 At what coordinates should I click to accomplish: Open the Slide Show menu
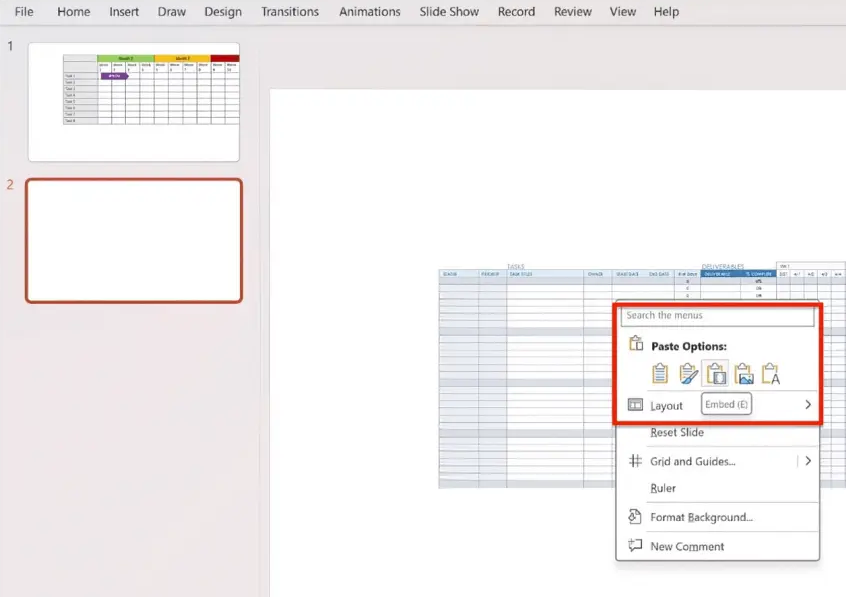pos(449,12)
